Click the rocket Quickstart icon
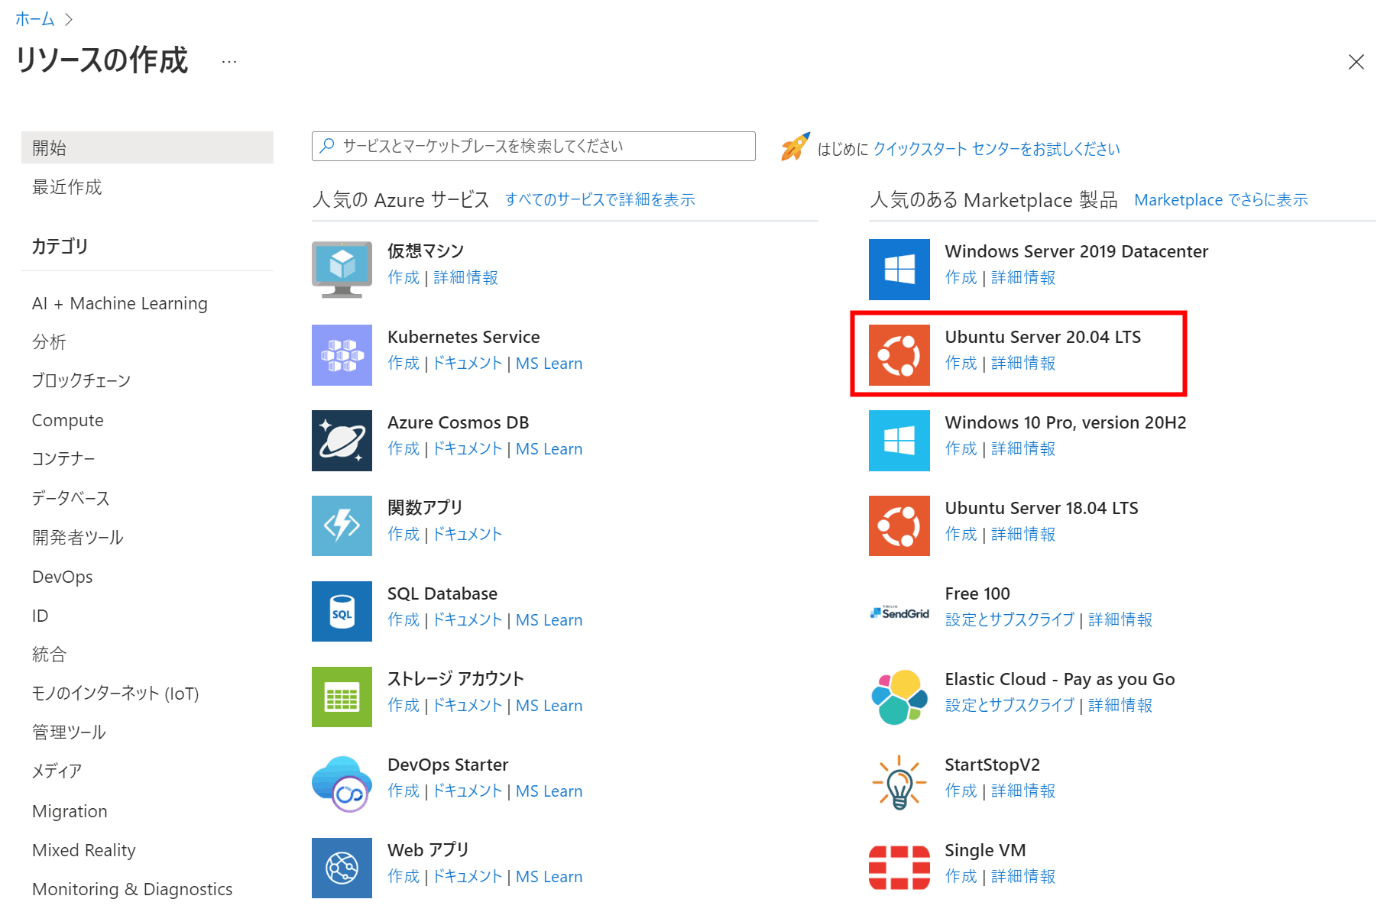The image size is (1400, 912). point(795,147)
